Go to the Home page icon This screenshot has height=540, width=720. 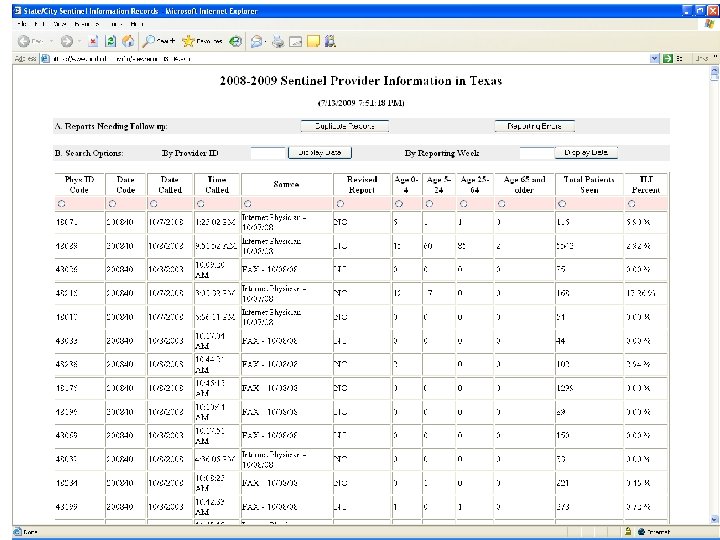(x=128, y=41)
